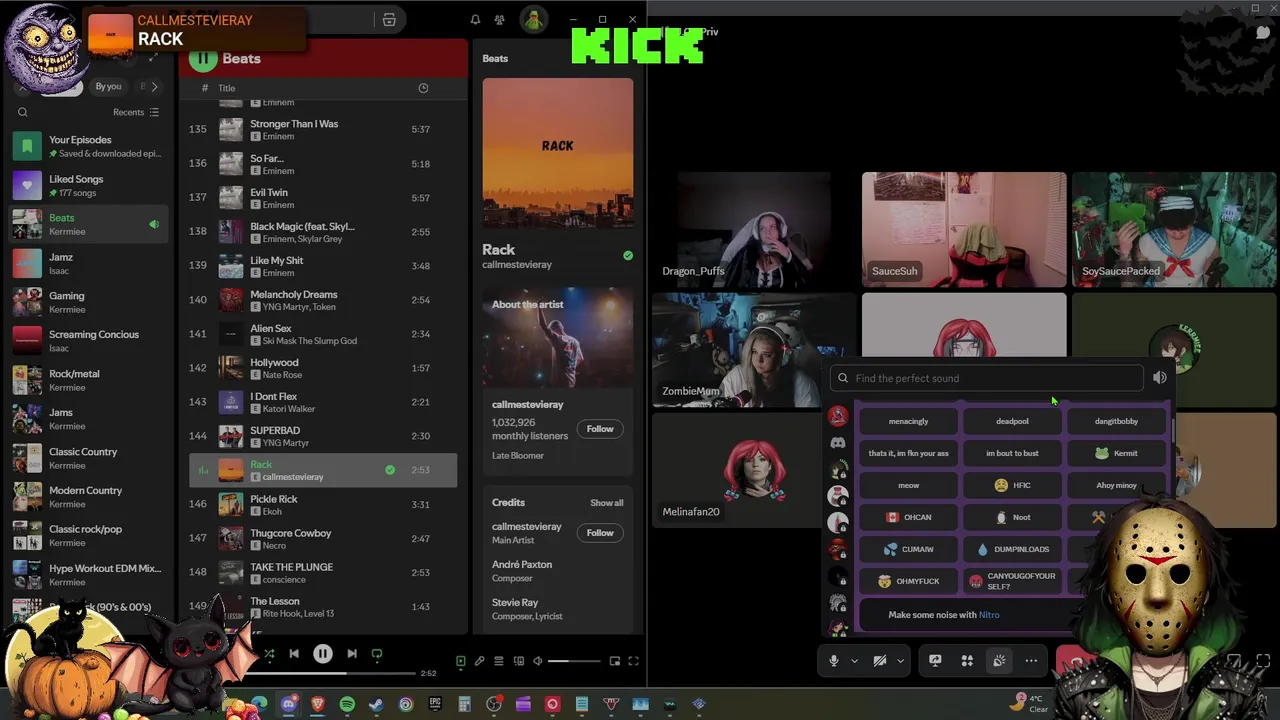The height and width of the screenshot is (720, 1280).
Task: Play Stronger Than I Was track
Action: (322, 130)
